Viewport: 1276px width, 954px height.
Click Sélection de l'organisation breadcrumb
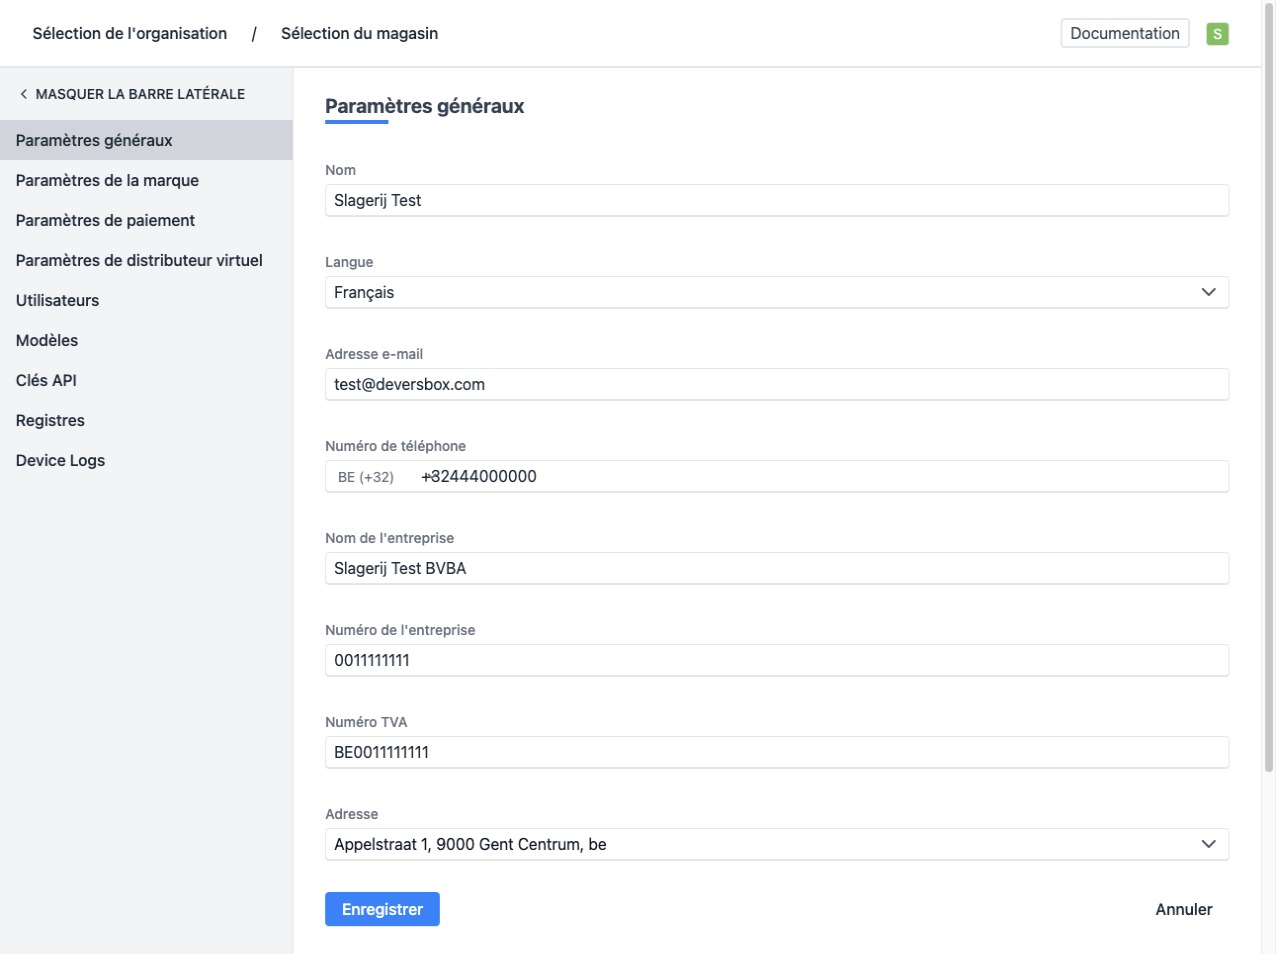(x=130, y=33)
